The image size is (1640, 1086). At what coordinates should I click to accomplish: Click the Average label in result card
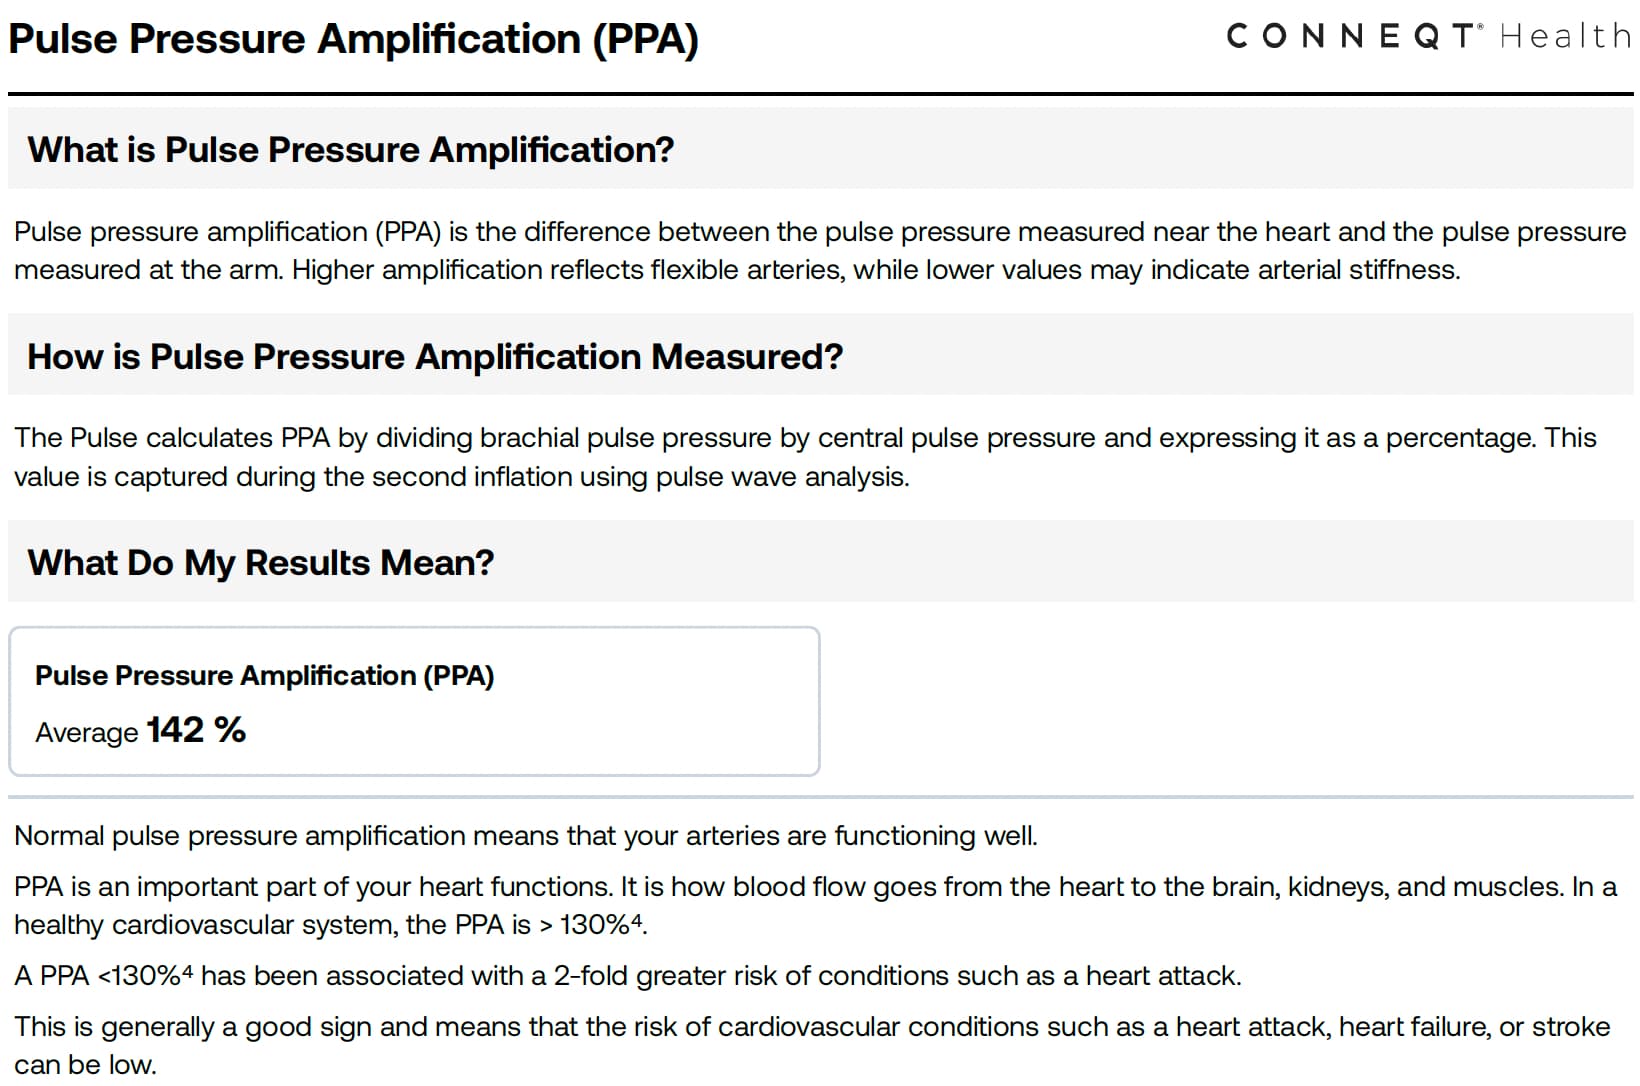[x=87, y=733]
